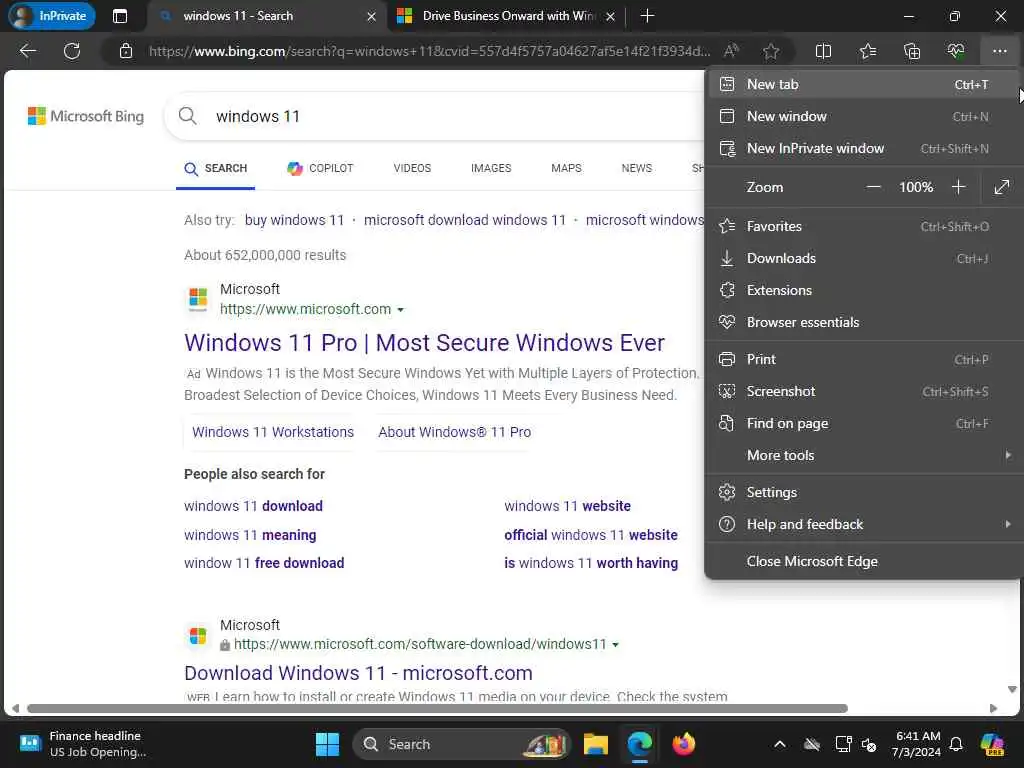Open 'Windows 11 Pro | Most Secure' result

click(424, 343)
